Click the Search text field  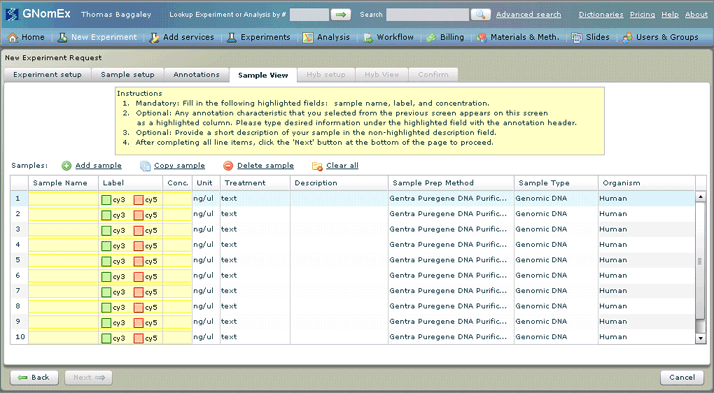(428, 15)
